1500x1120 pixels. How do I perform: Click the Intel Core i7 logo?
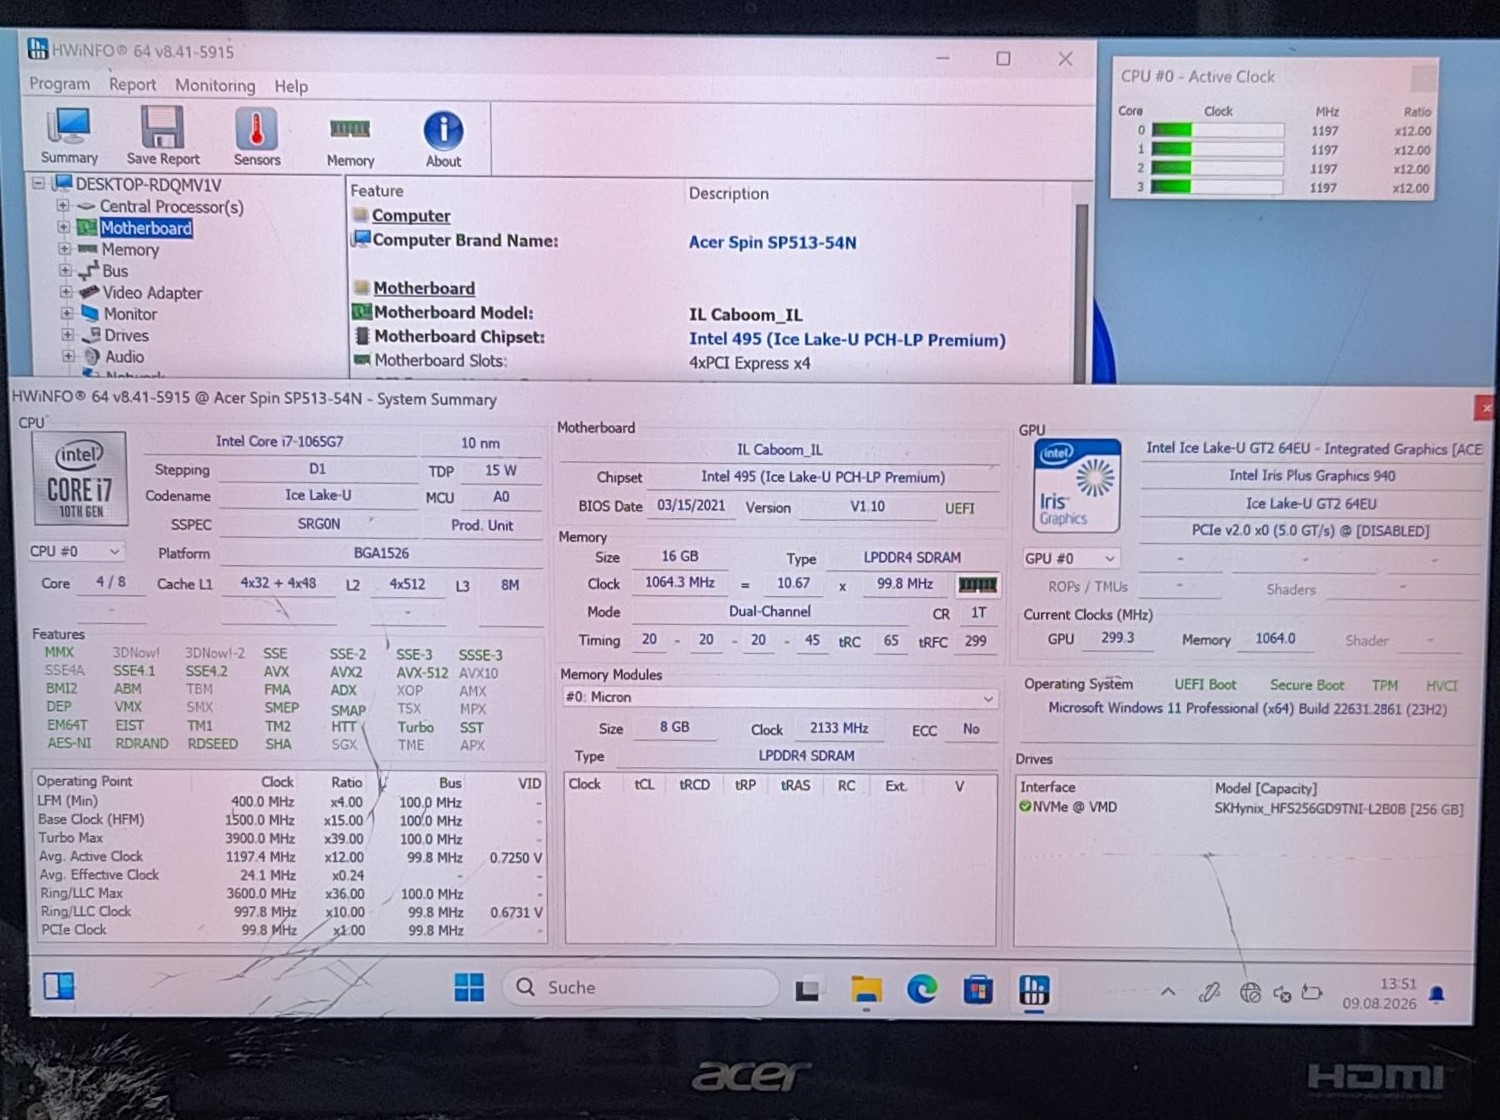(80, 479)
